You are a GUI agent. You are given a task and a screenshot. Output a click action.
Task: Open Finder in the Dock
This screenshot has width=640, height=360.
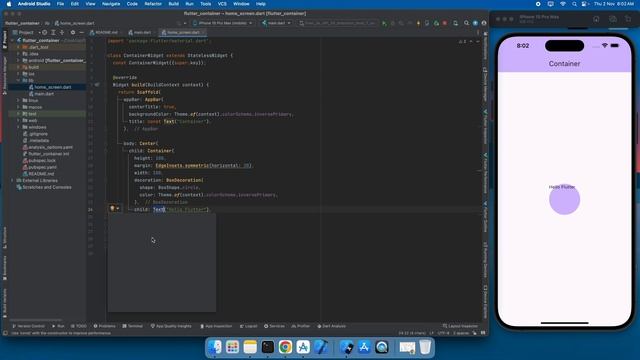click(x=215, y=347)
